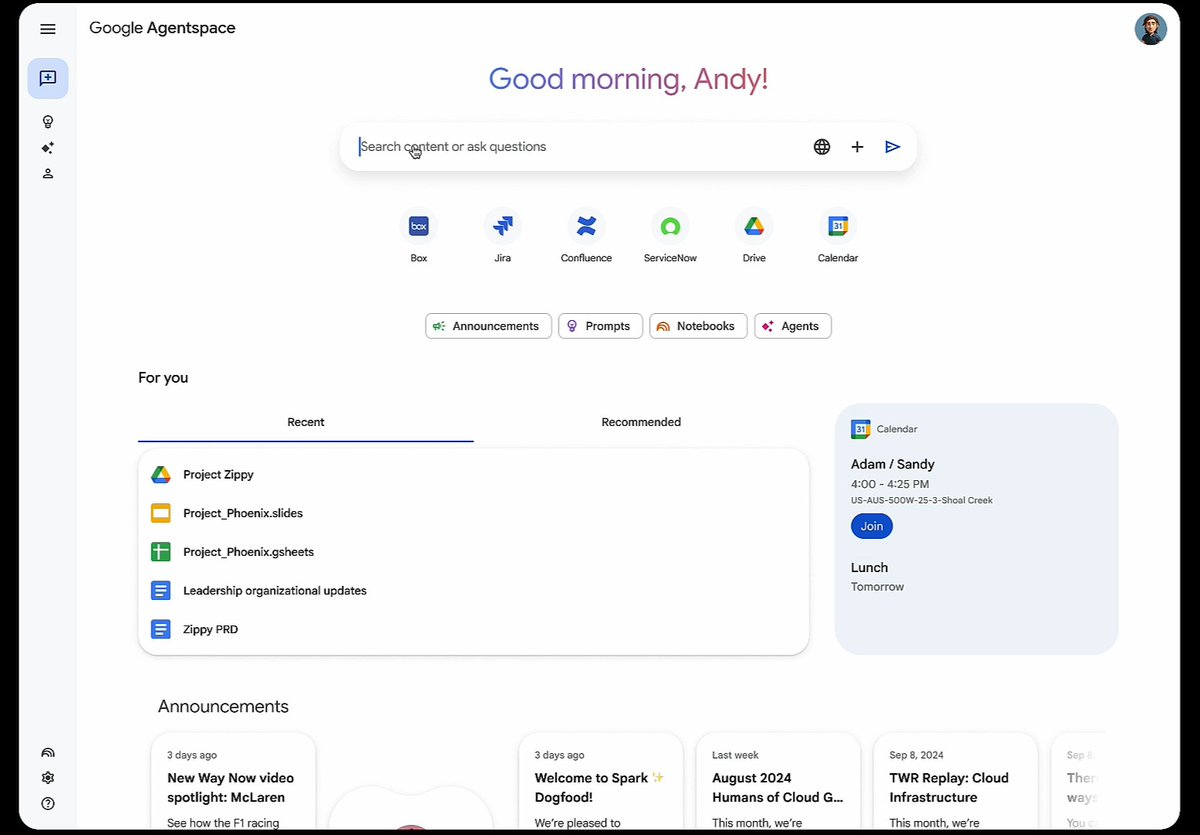Open the lightbulb prompts icon in sidebar
This screenshot has width=1200, height=835.
click(47, 122)
